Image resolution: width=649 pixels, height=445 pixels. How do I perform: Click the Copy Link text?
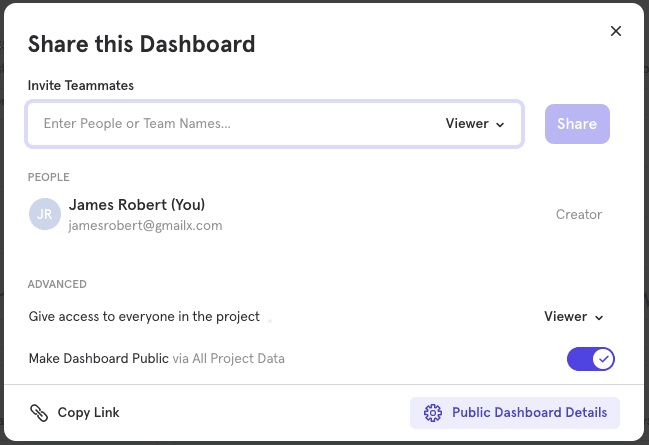pyautogui.click(x=88, y=412)
